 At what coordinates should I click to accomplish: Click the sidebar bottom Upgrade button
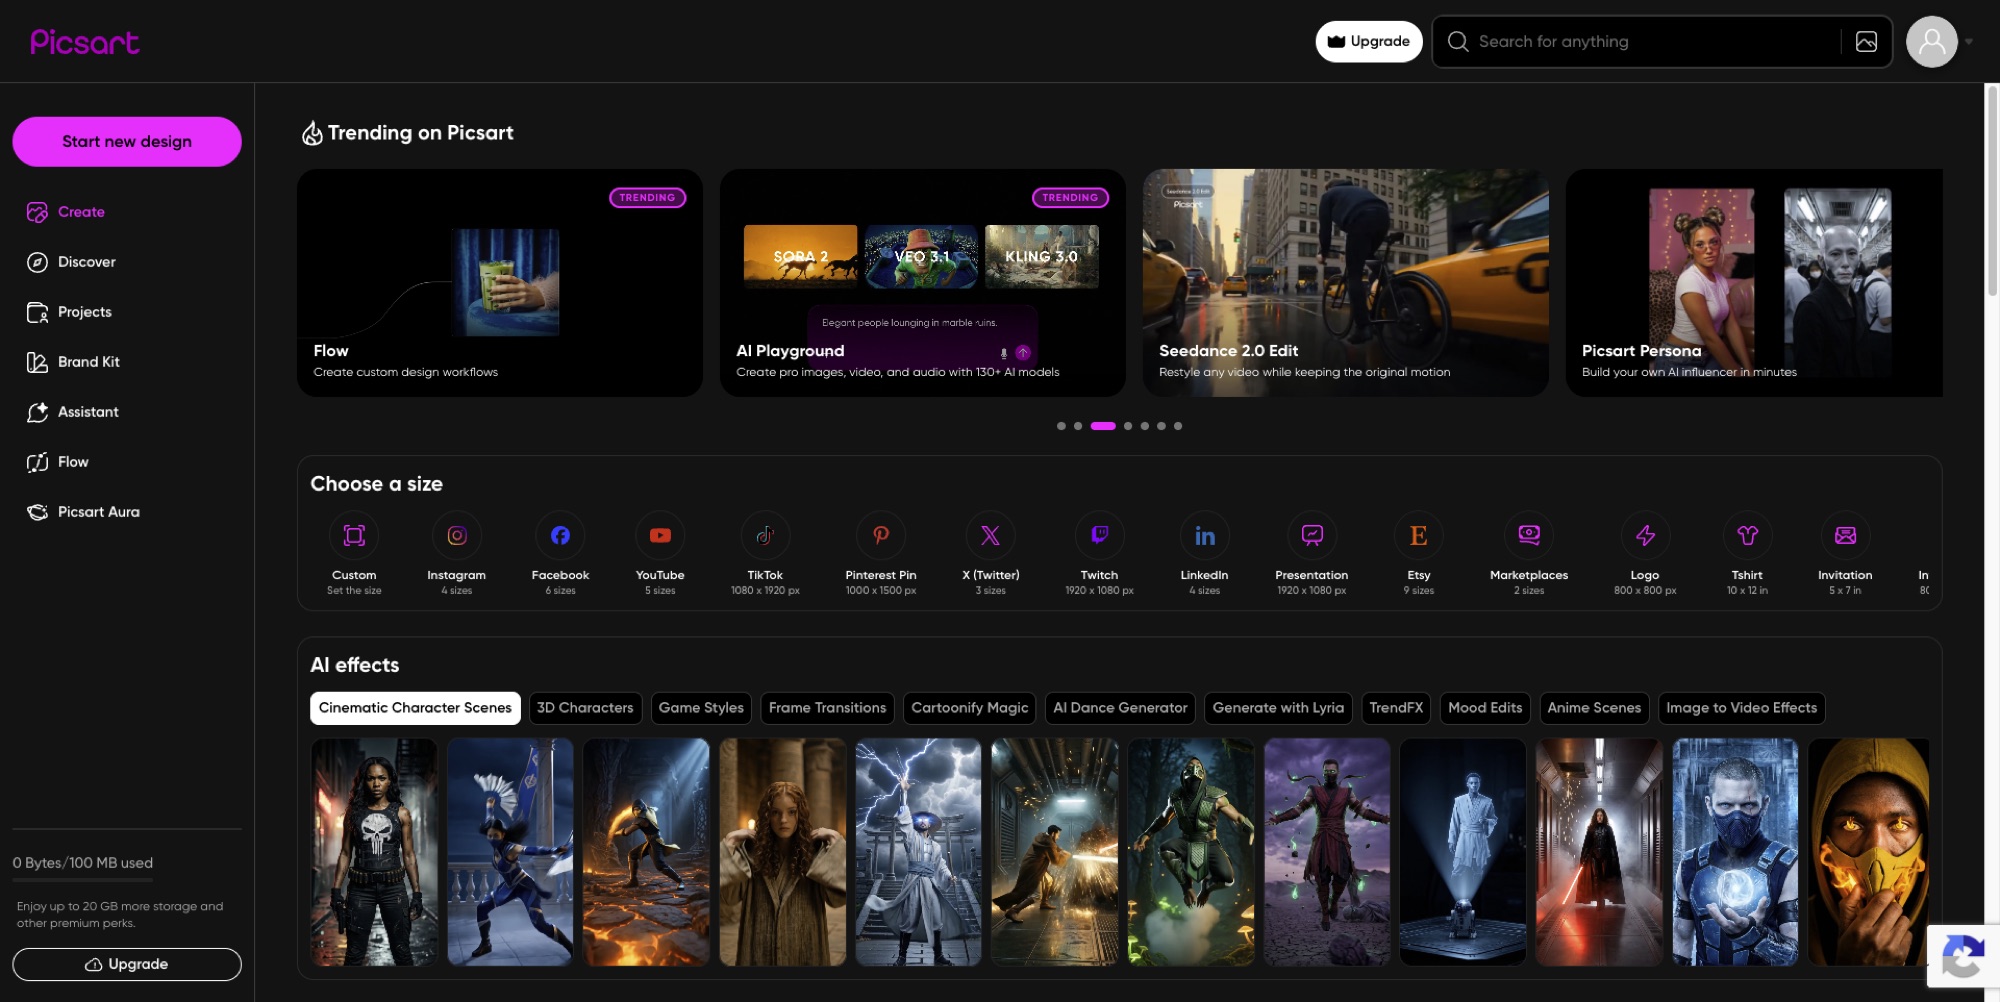[127, 964]
